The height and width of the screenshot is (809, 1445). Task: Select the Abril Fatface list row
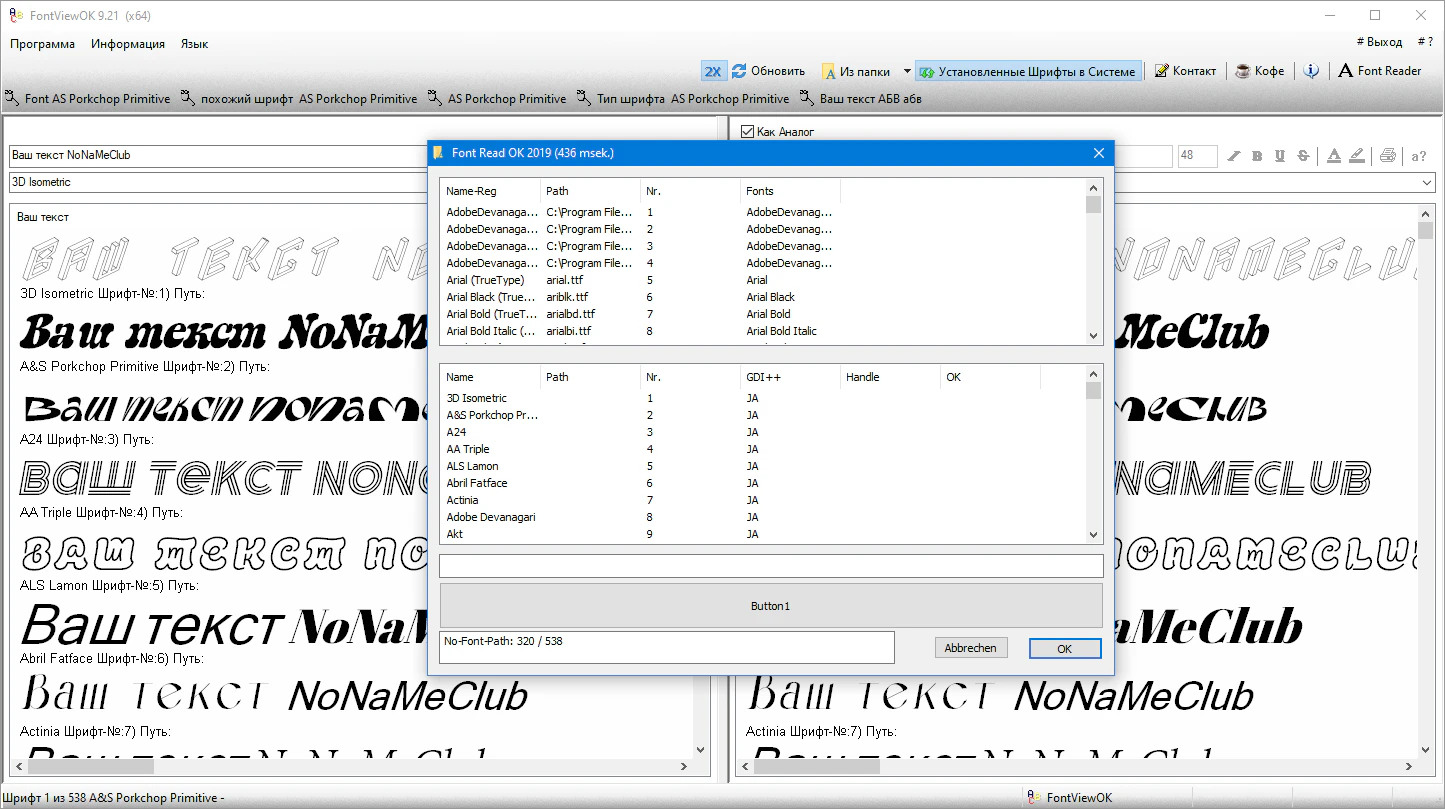[477, 483]
